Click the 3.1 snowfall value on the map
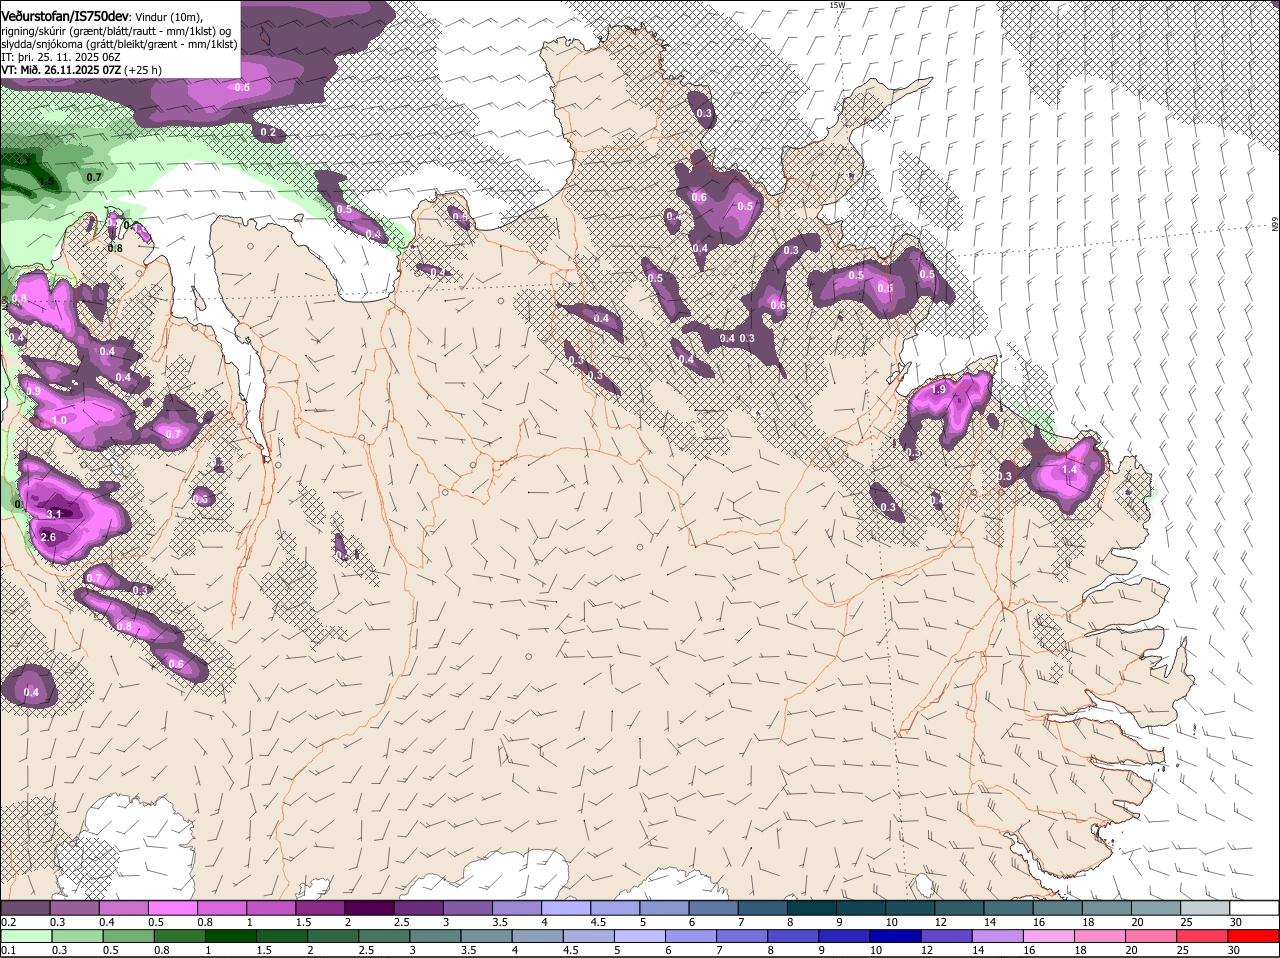Screen dimensions: 1280x958 click(54, 514)
